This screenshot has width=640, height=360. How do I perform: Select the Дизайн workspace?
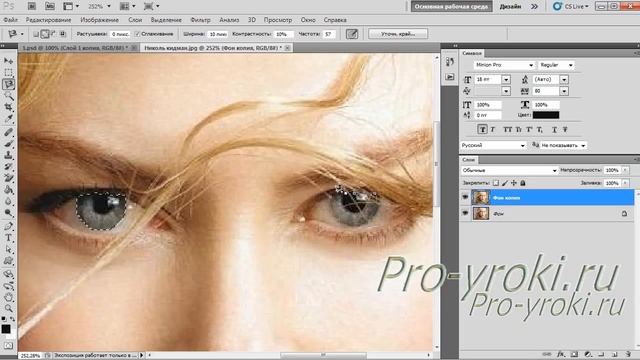pos(510,6)
